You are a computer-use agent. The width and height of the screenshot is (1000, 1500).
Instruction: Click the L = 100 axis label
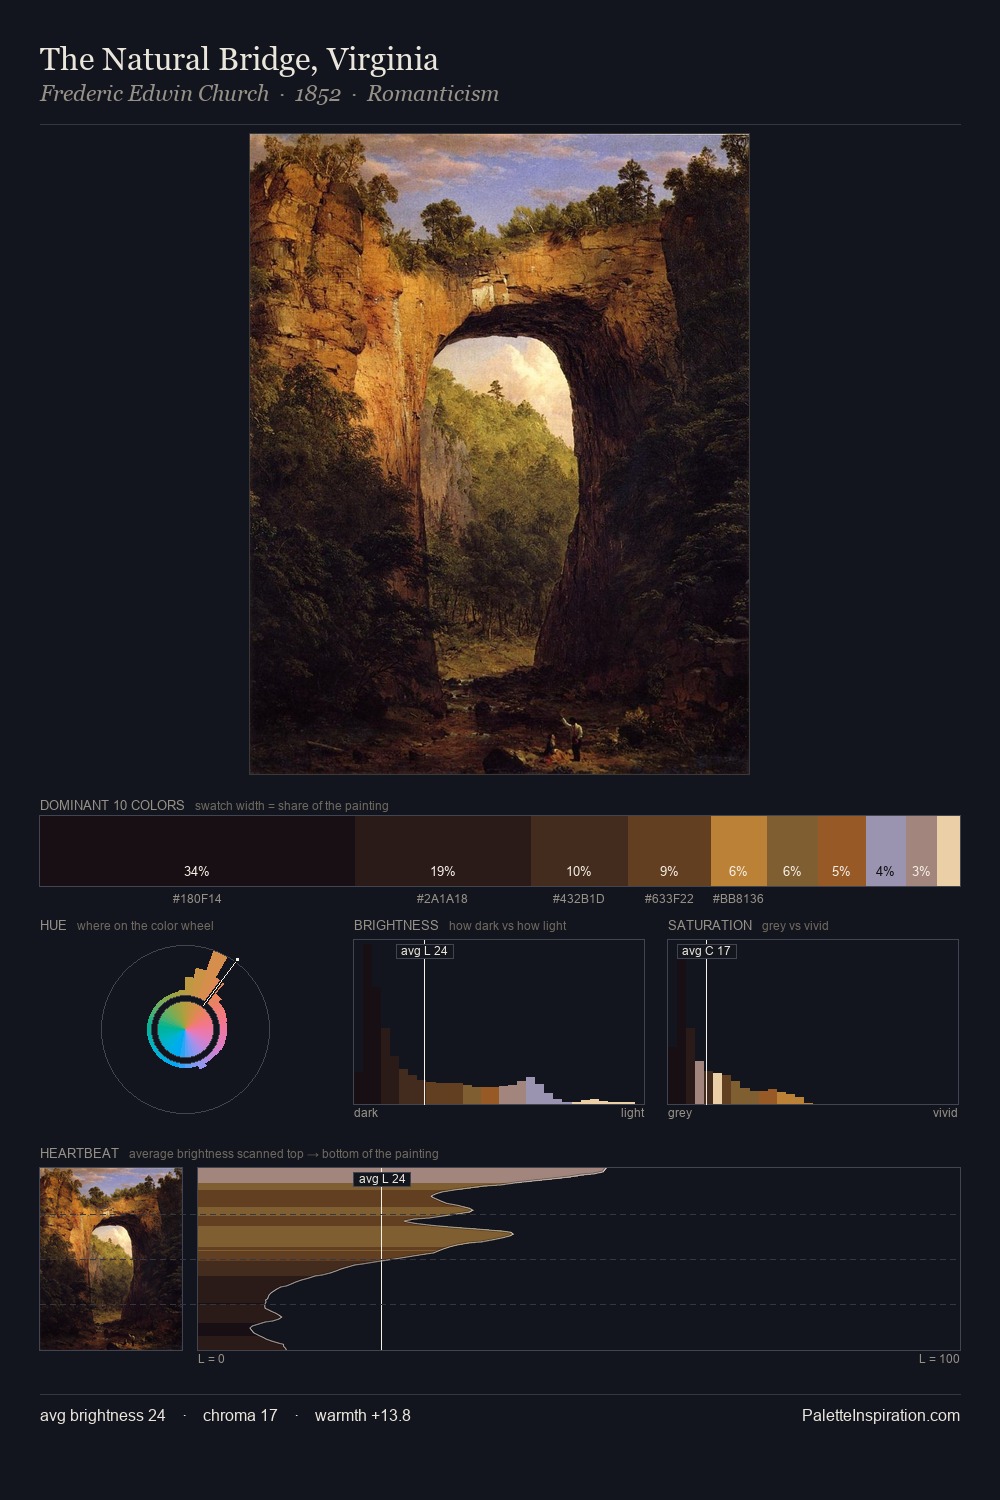point(939,1359)
